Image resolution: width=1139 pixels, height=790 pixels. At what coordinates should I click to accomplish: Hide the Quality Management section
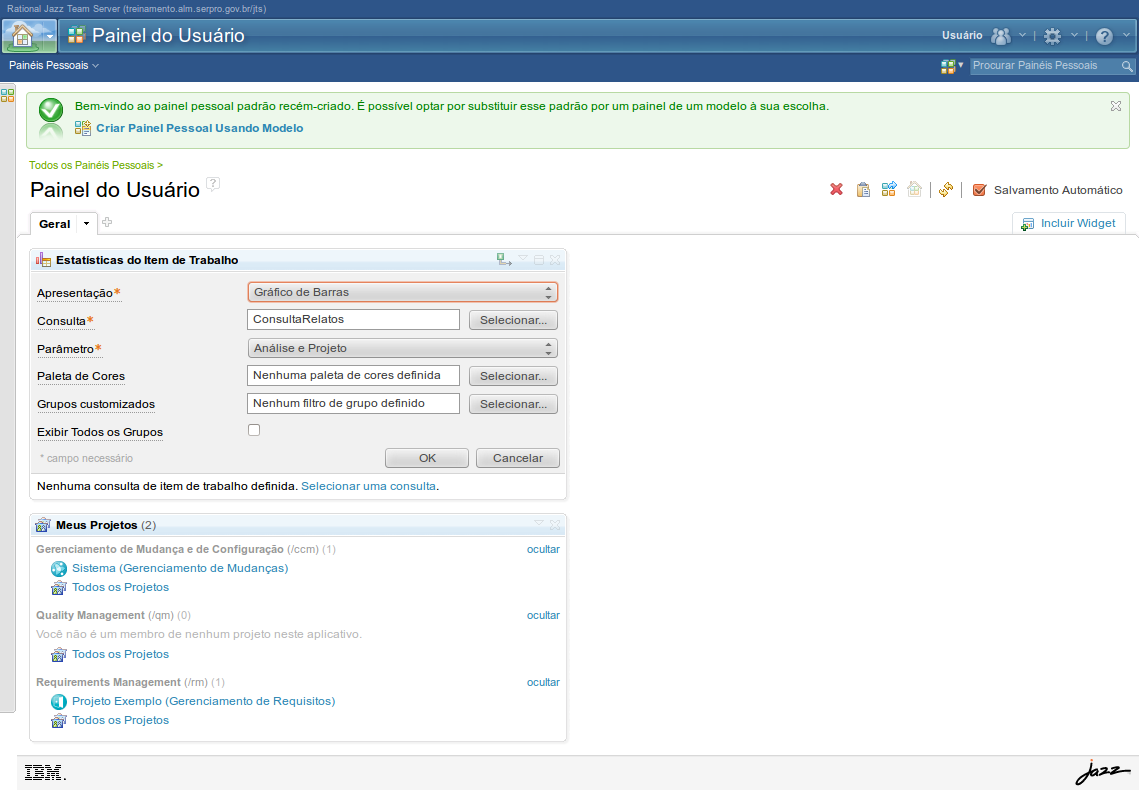pyautogui.click(x=543, y=615)
